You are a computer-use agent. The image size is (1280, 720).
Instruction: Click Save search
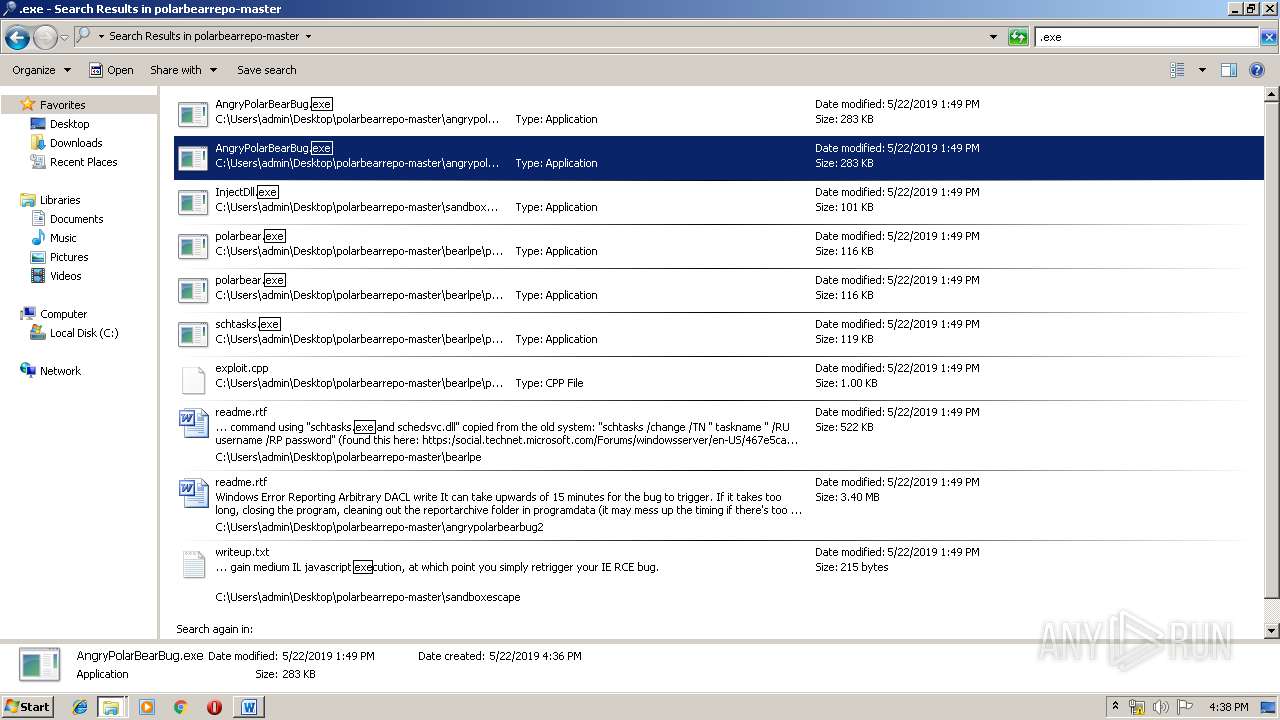[x=266, y=70]
